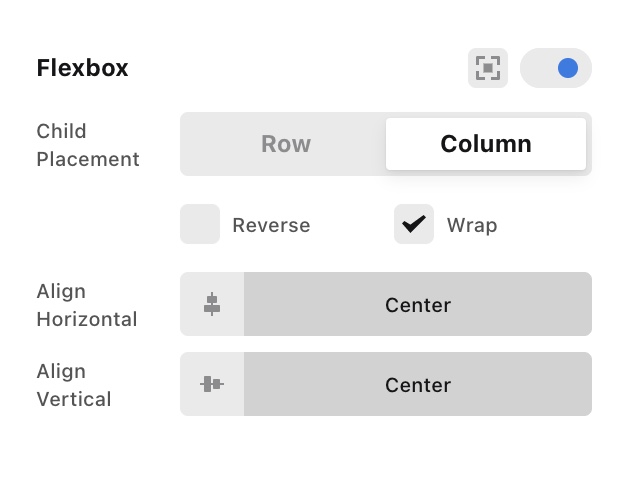This screenshot has width=624, height=482.
Task: Click the checkmark icon in Wrap box
Action: click(413, 225)
